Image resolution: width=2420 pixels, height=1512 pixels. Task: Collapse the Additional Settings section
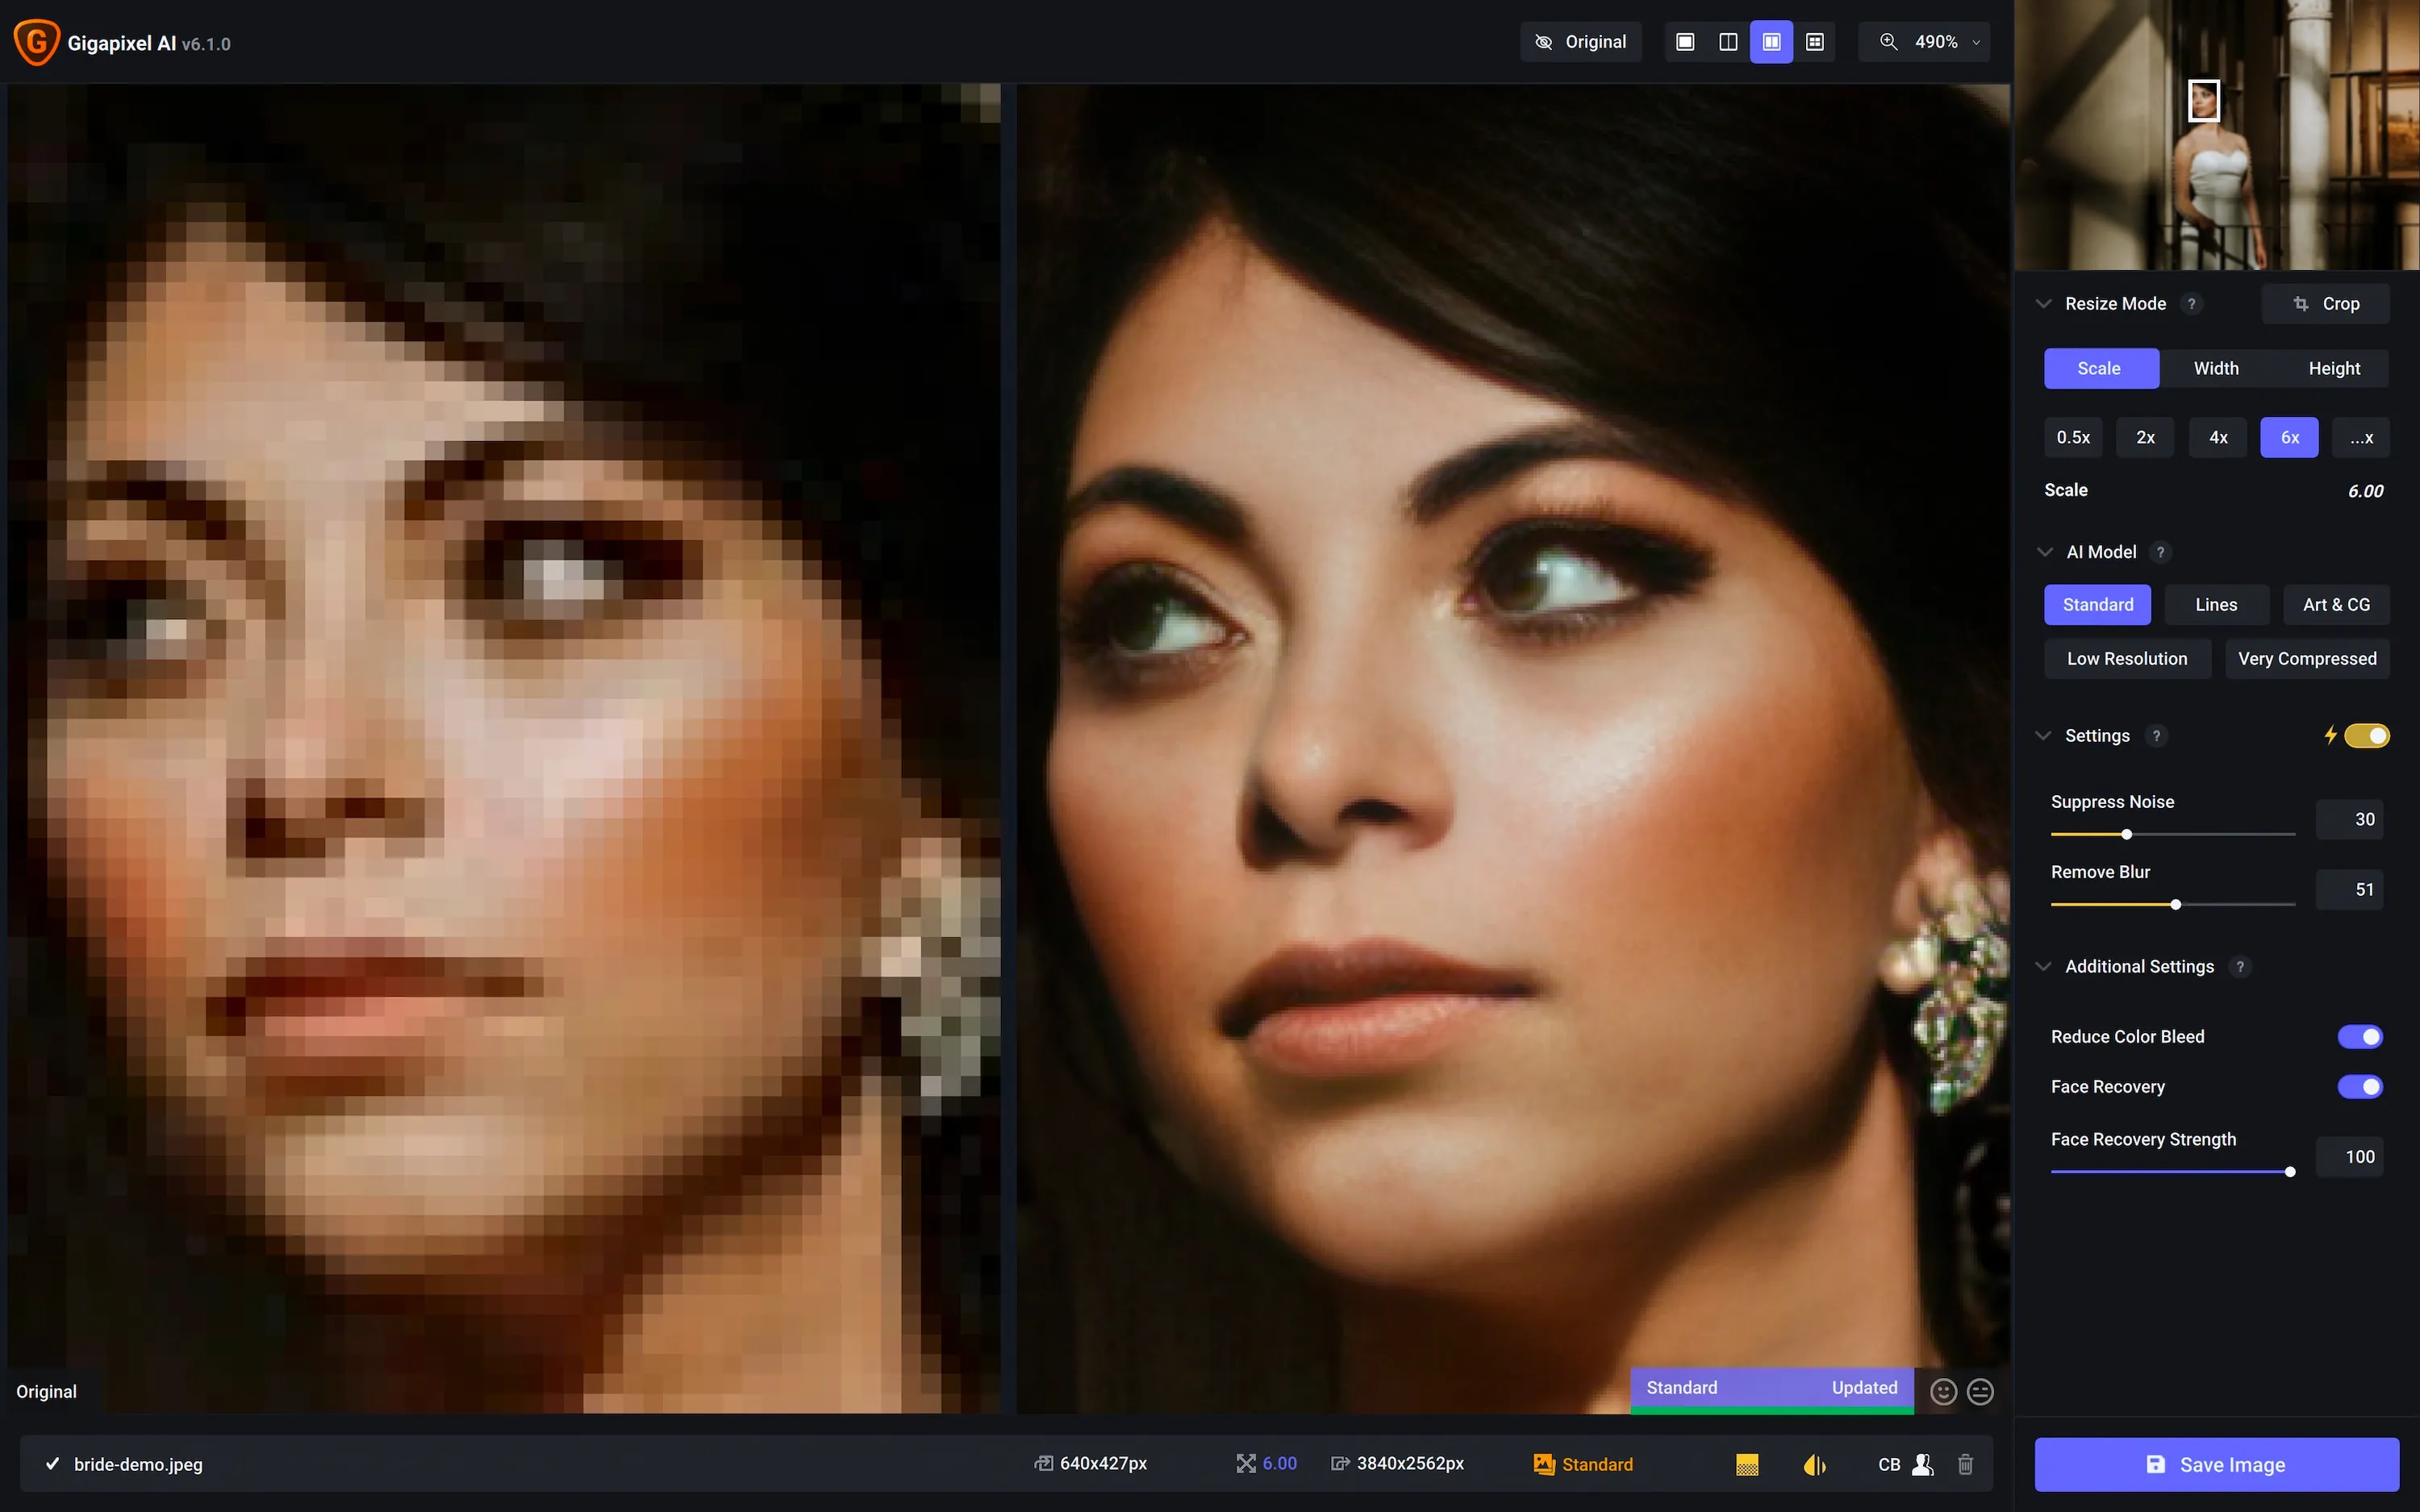[x=2044, y=967]
